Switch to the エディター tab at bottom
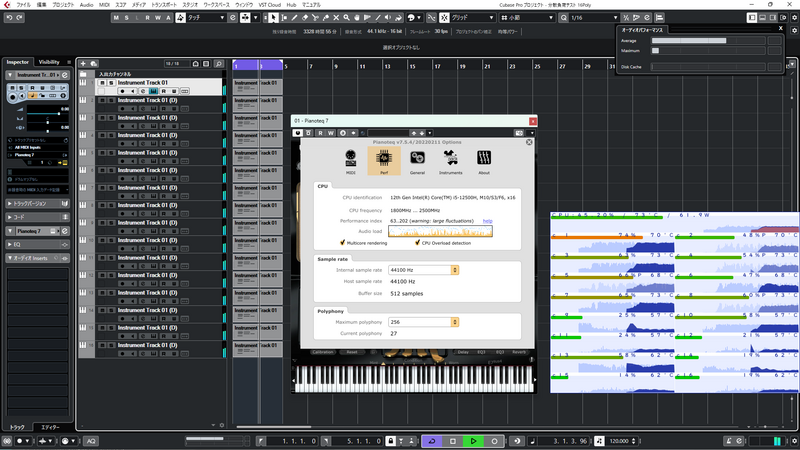Screen dimensions: 800x450 (50, 427)
